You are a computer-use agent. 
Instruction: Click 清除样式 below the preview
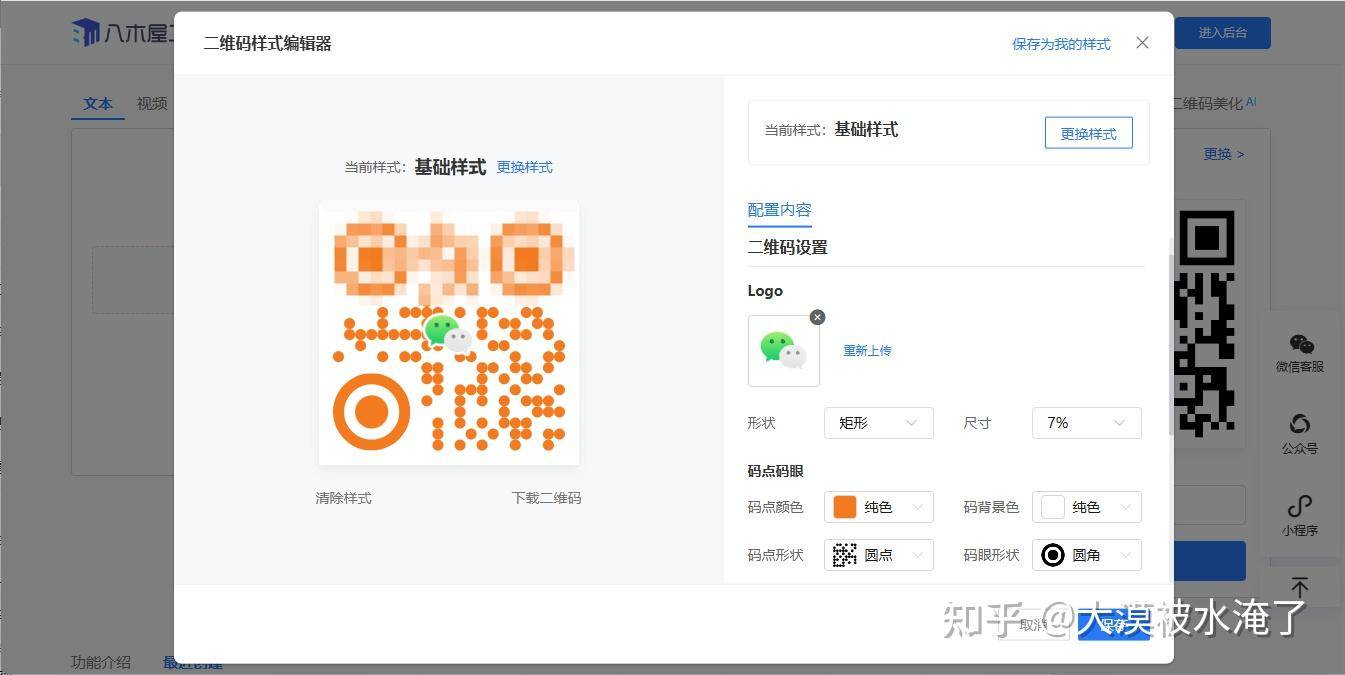click(x=343, y=498)
